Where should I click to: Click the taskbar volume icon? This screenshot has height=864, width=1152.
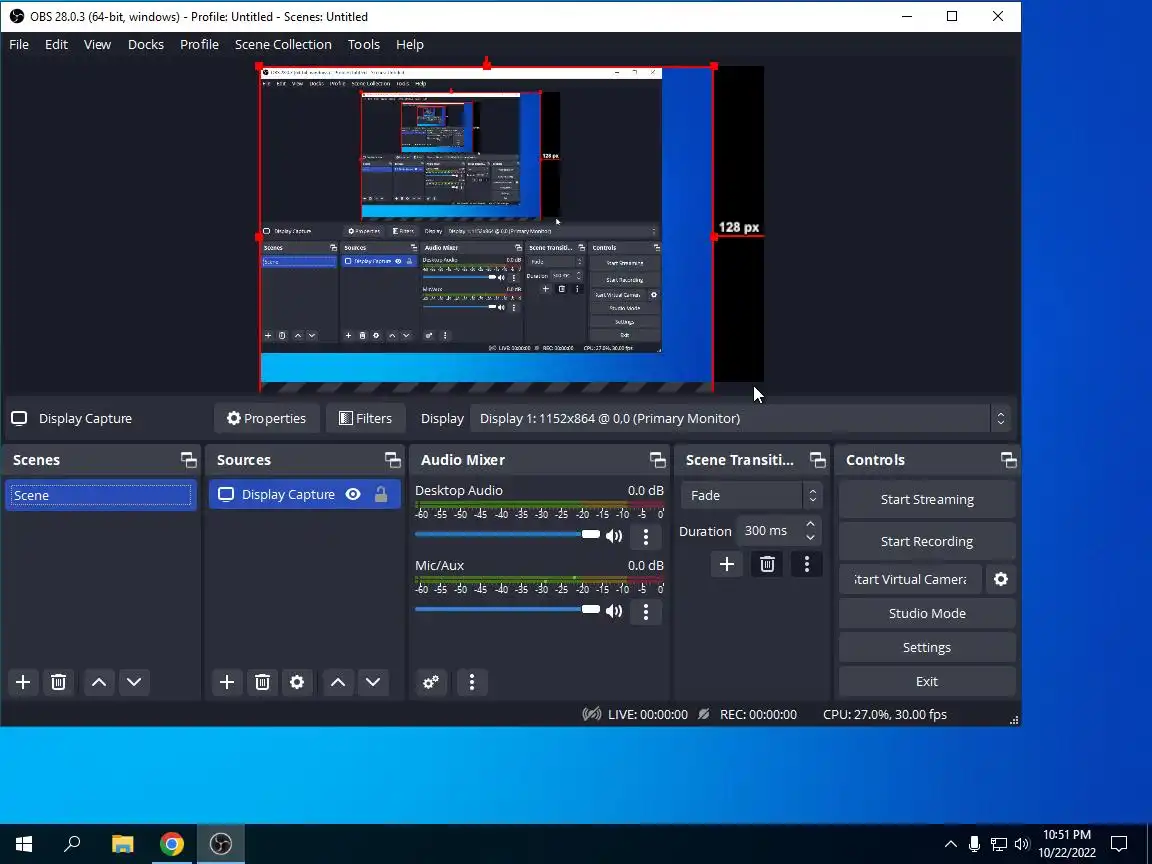(1021, 843)
